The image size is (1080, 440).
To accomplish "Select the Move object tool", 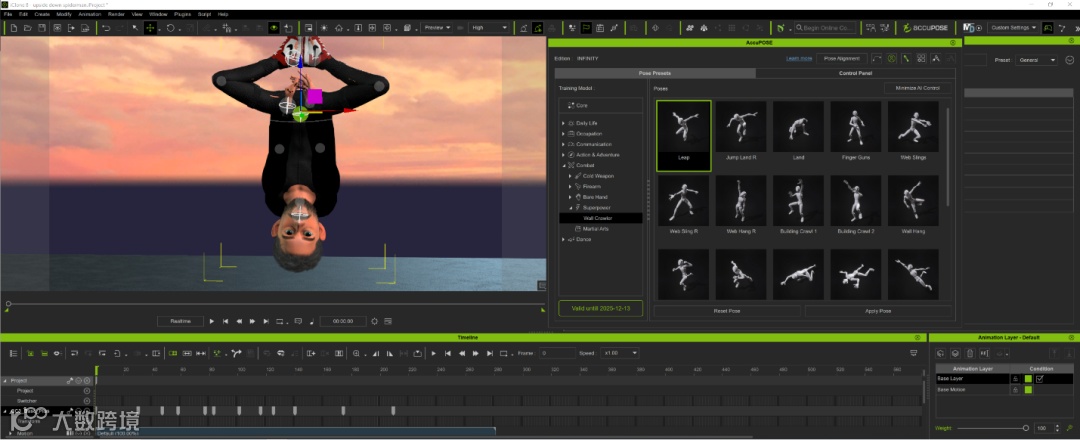I will pos(151,28).
